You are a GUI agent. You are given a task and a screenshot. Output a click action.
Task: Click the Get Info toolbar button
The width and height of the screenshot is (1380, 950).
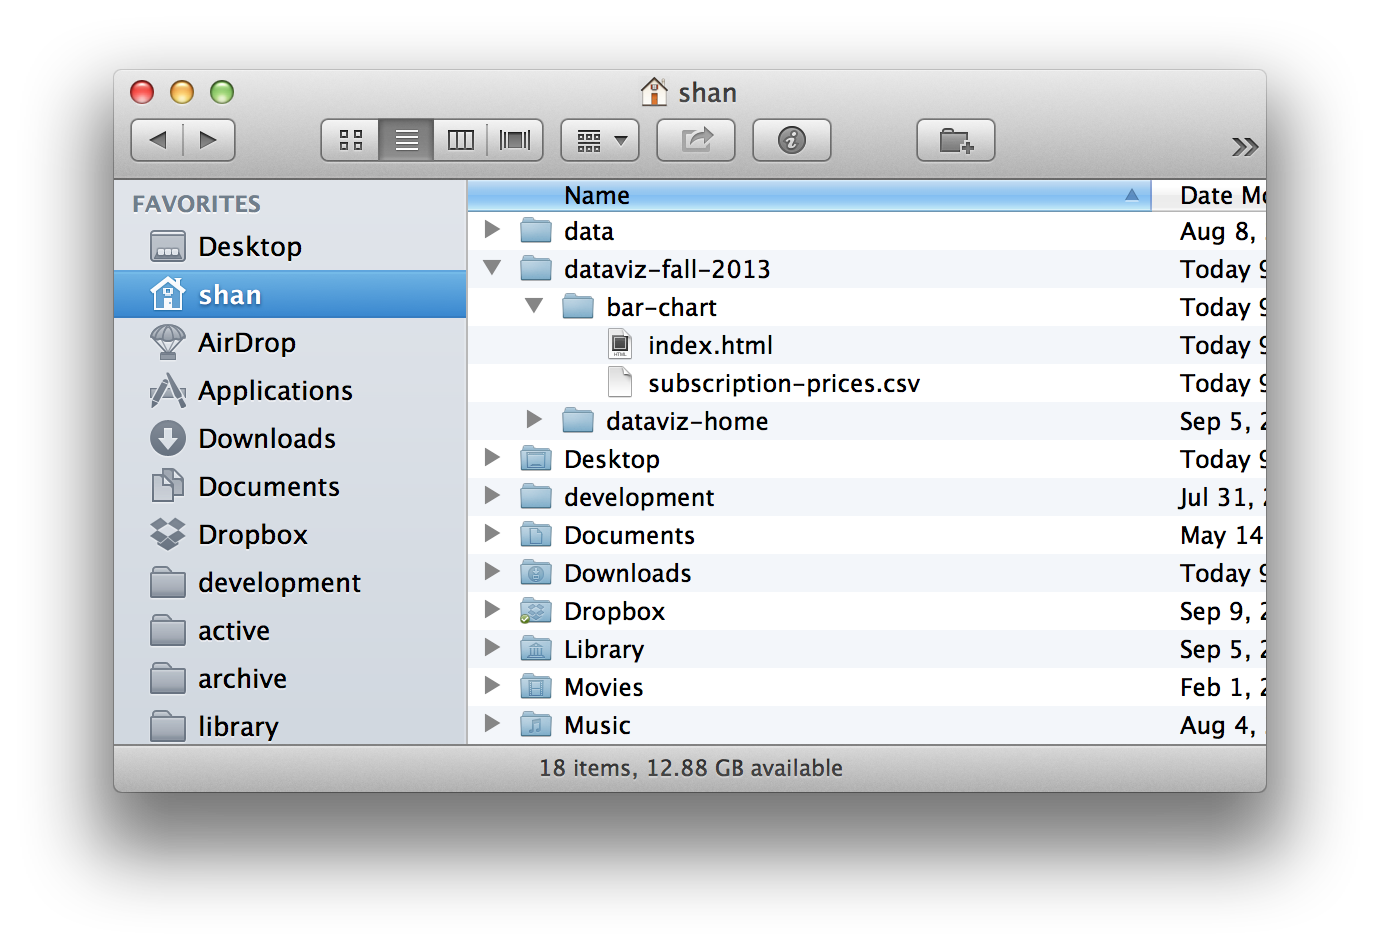click(x=791, y=140)
